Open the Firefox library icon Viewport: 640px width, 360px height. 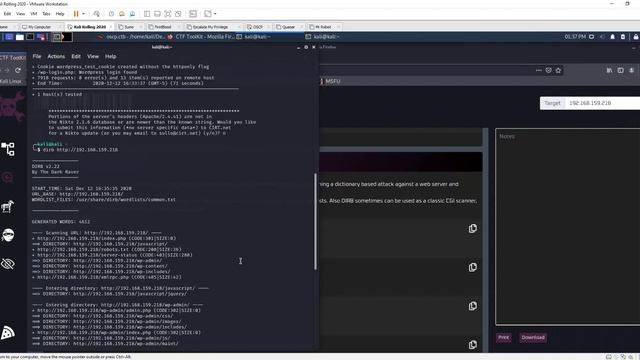[x=609, y=70]
